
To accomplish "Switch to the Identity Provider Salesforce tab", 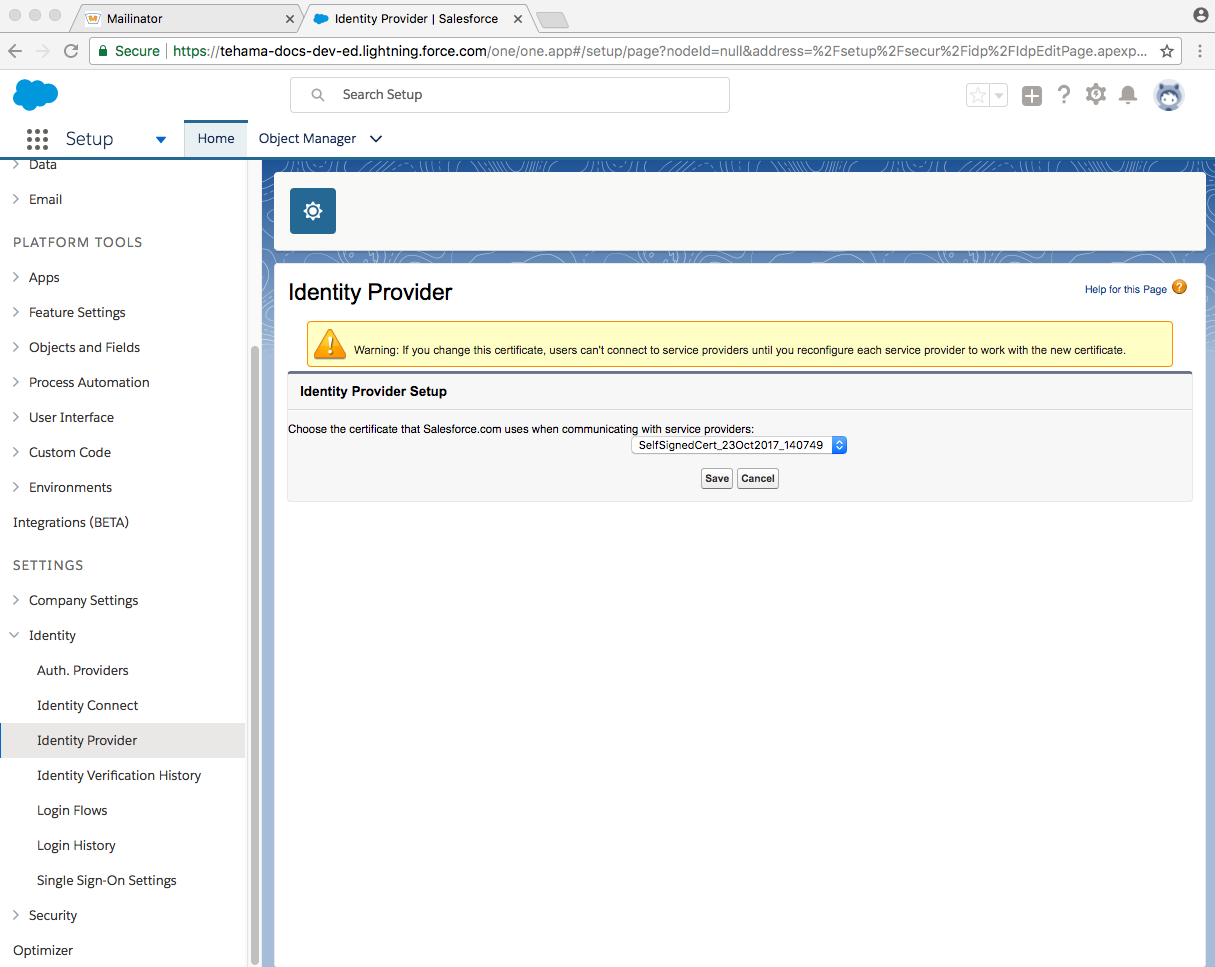I will tap(416, 19).
